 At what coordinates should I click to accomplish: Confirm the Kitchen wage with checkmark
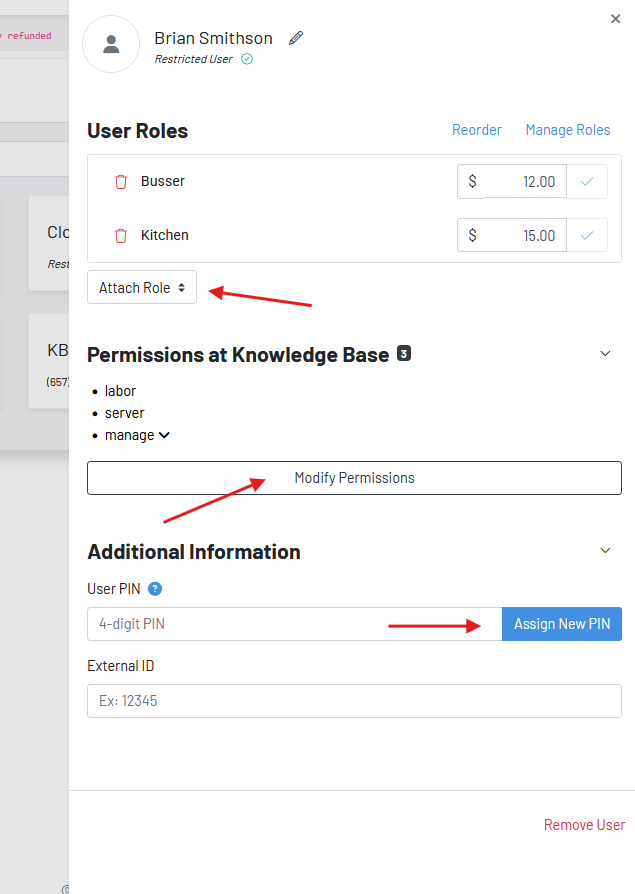[x=587, y=236]
